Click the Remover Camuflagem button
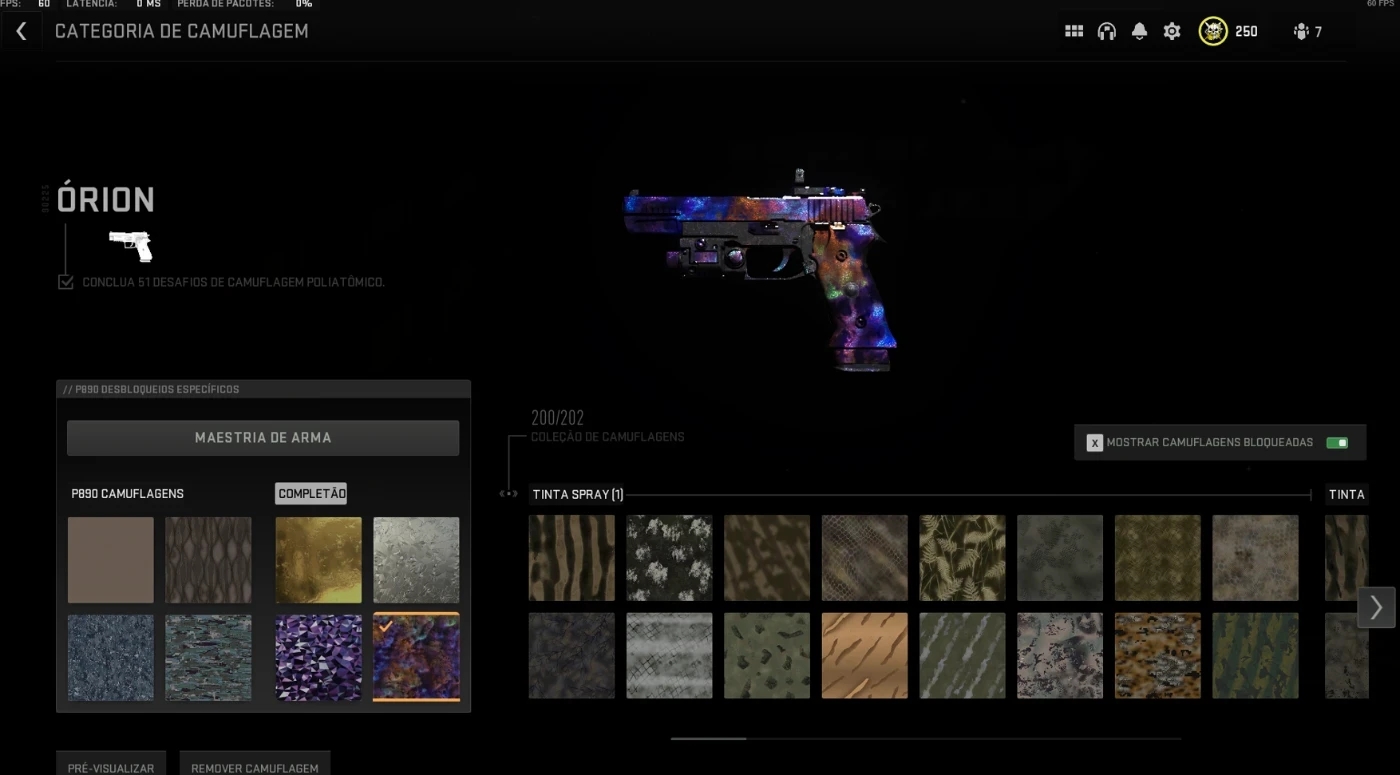The height and width of the screenshot is (775, 1400). pyautogui.click(x=255, y=765)
